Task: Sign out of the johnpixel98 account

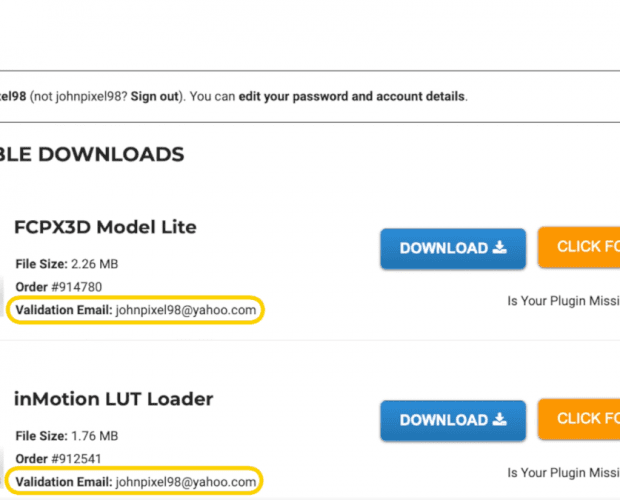Action: point(155,96)
